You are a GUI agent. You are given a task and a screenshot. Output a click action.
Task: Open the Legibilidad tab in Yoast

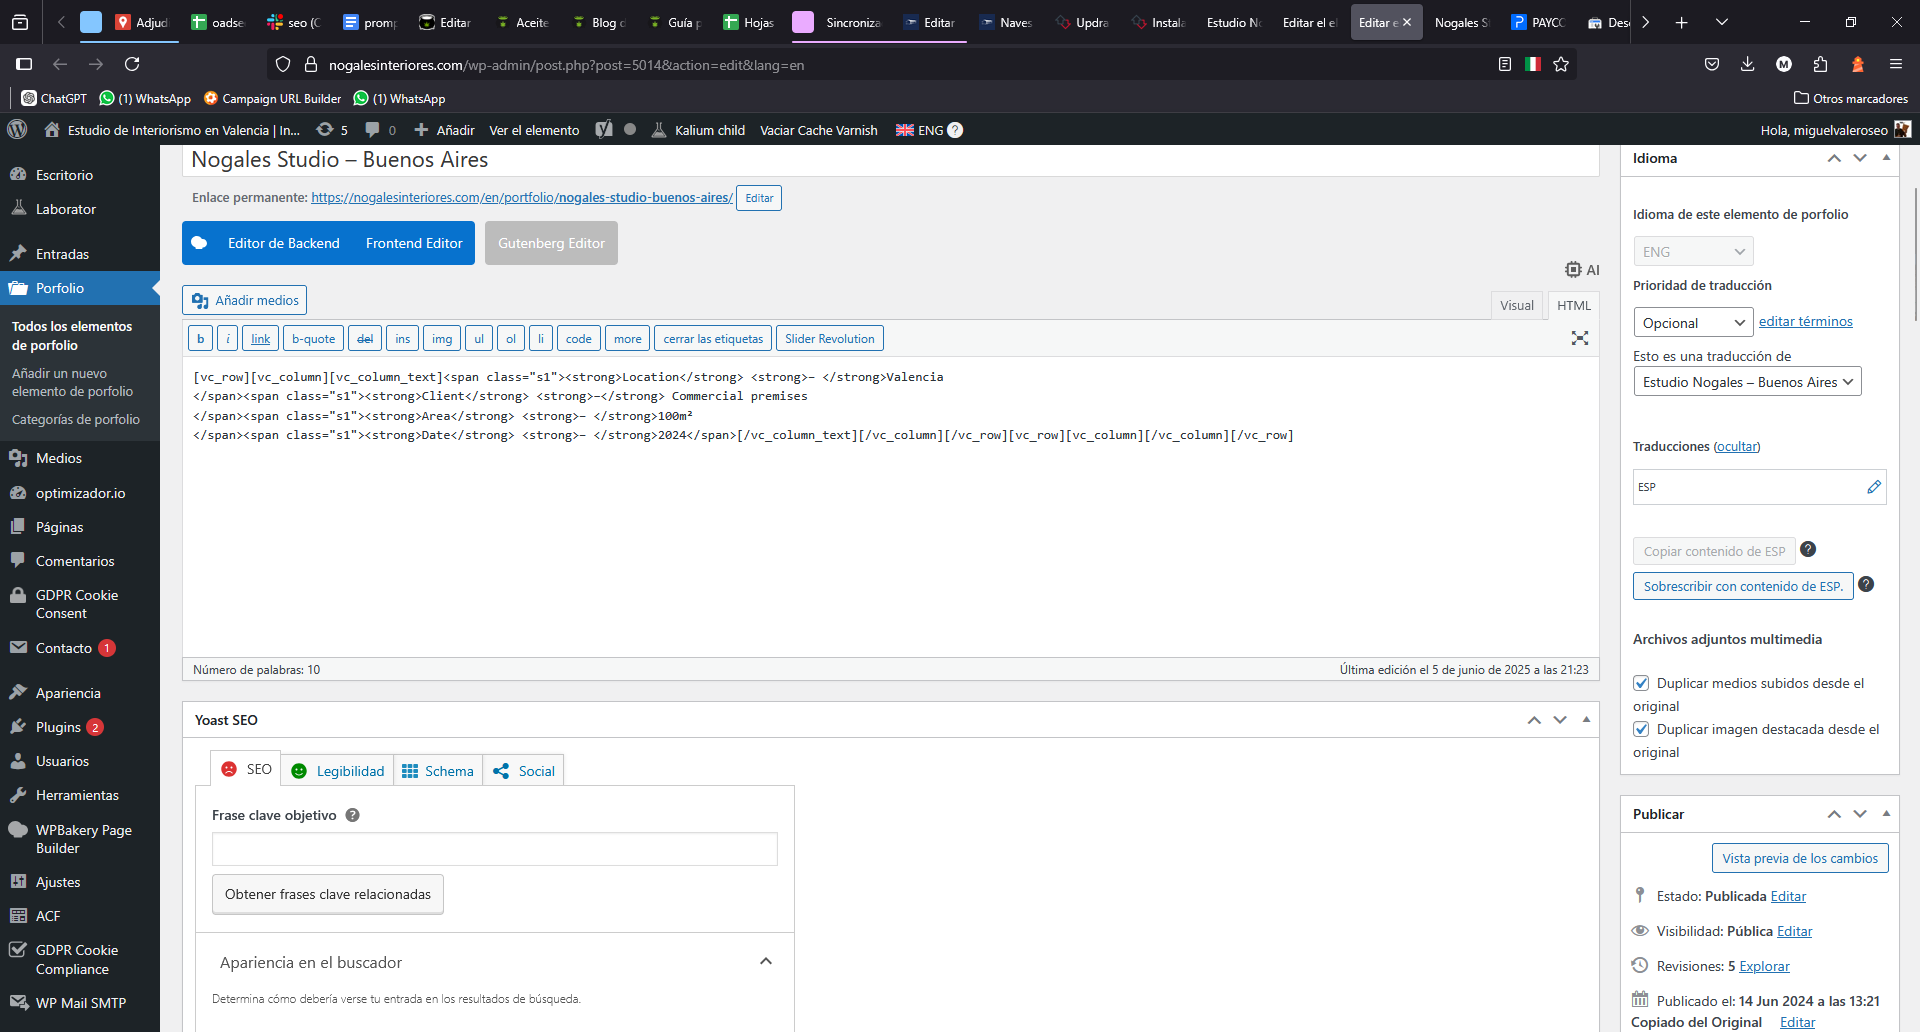pyautogui.click(x=338, y=771)
